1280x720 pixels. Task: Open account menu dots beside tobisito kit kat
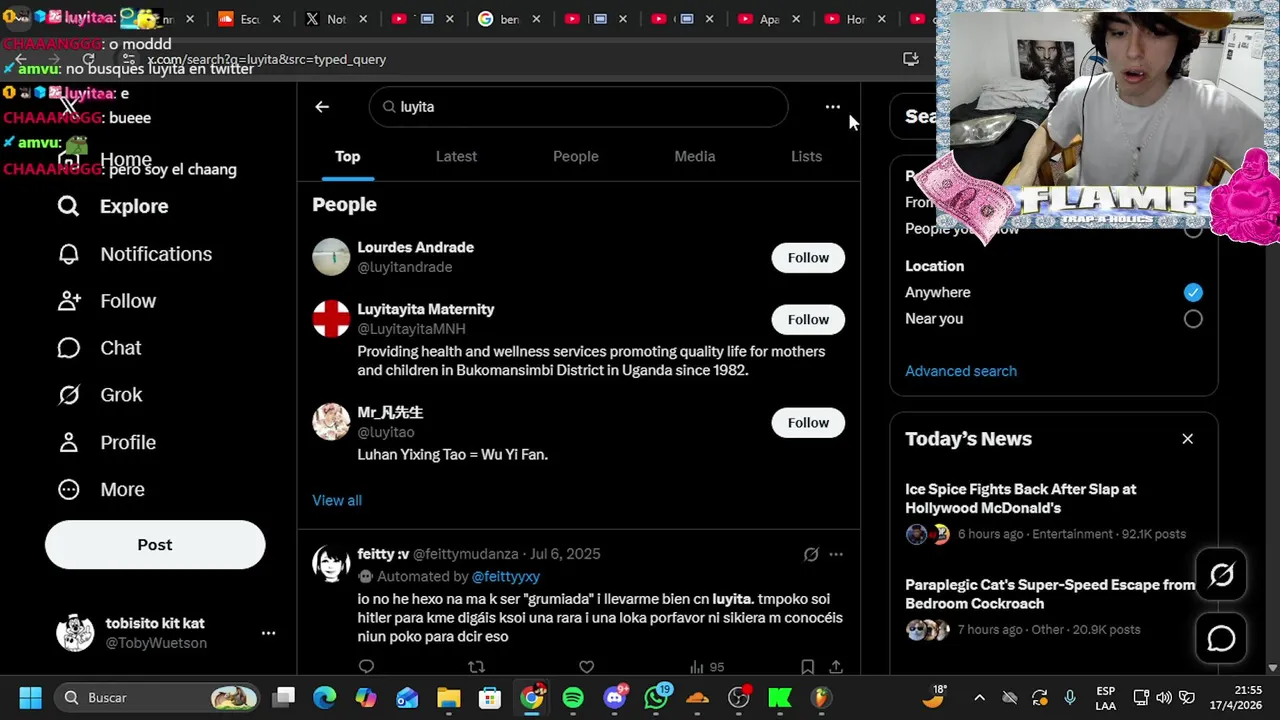268,633
